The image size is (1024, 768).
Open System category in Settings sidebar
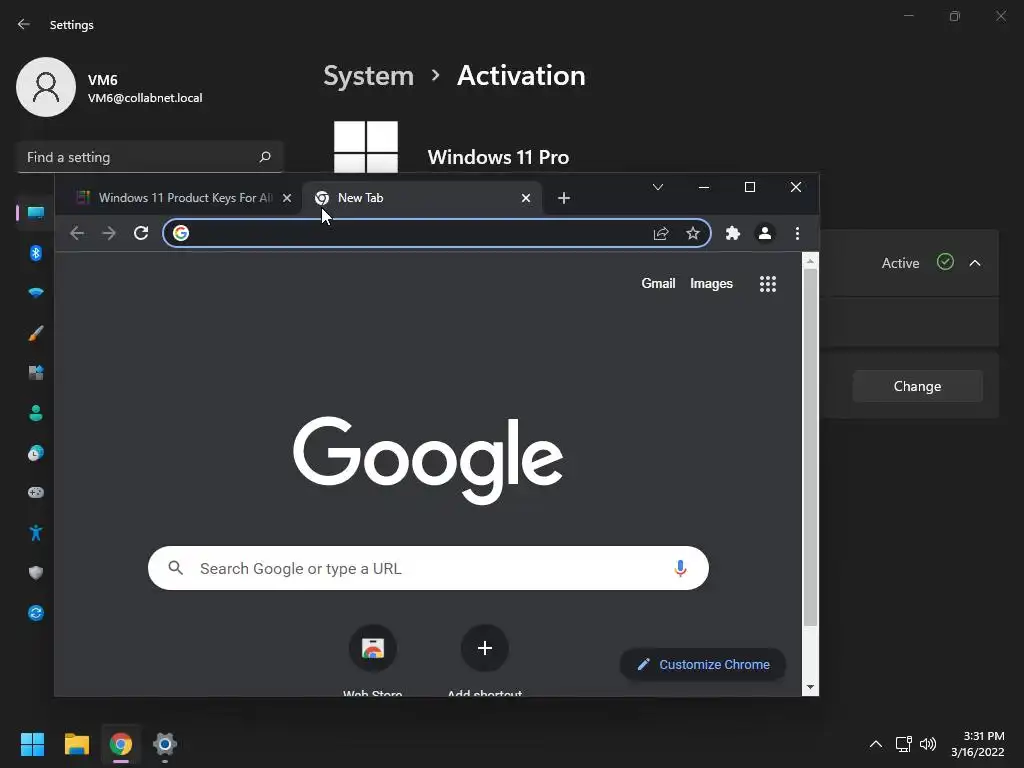coord(36,213)
